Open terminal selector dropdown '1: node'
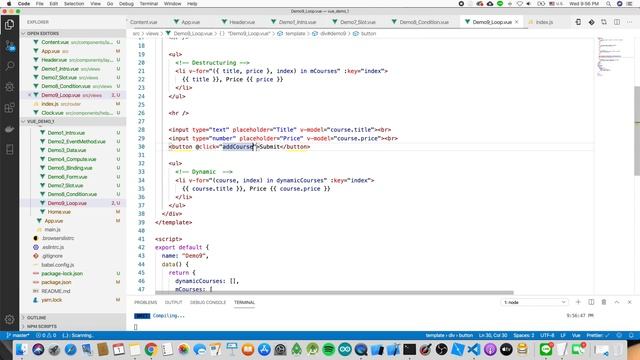This screenshot has height=360, width=640. (534, 302)
